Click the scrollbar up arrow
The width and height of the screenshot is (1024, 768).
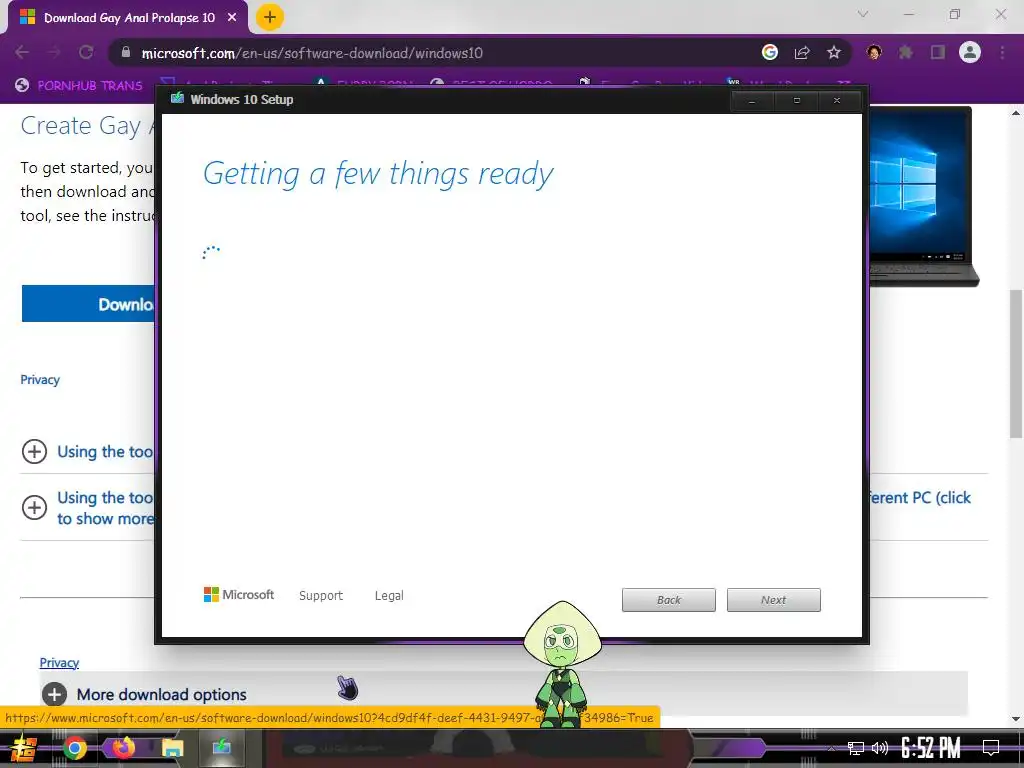1016,114
